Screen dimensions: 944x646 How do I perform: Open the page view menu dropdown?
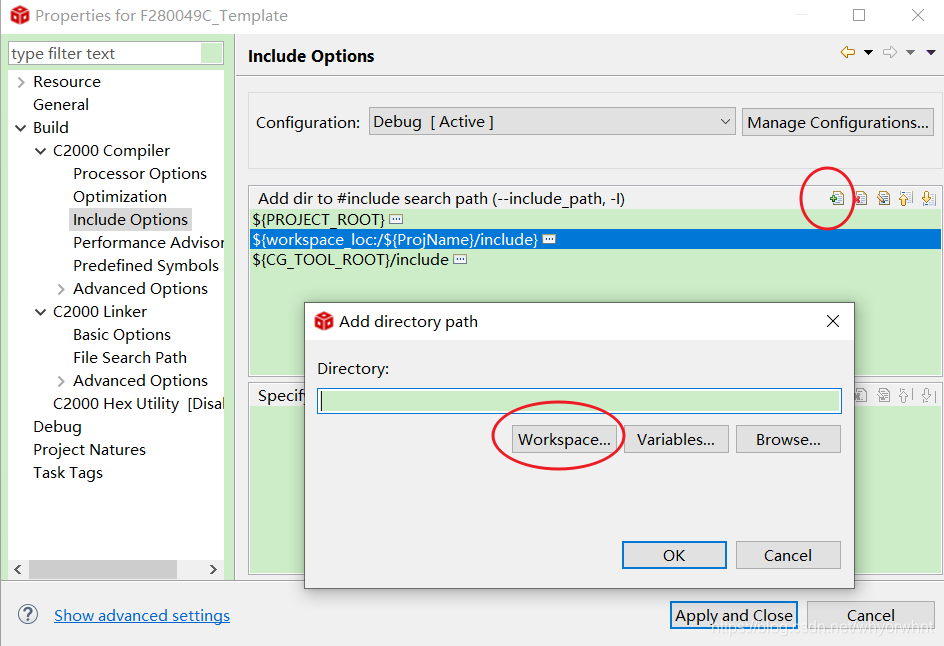[931, 52]
